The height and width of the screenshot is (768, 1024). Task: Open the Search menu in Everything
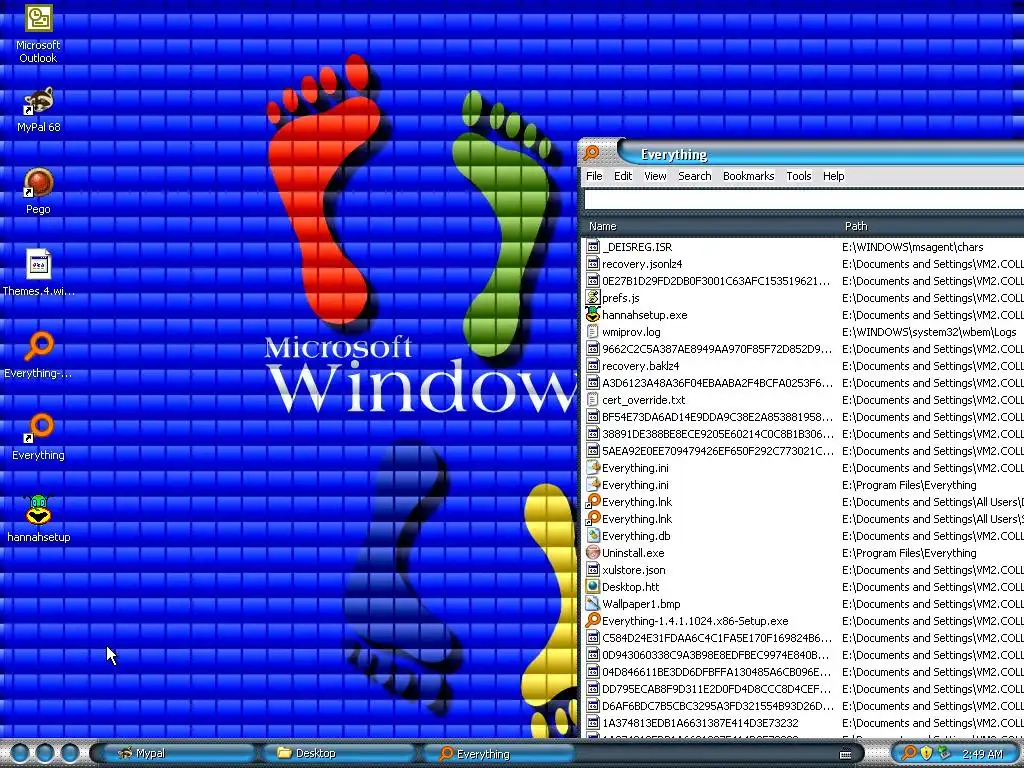tap(695, 176)
